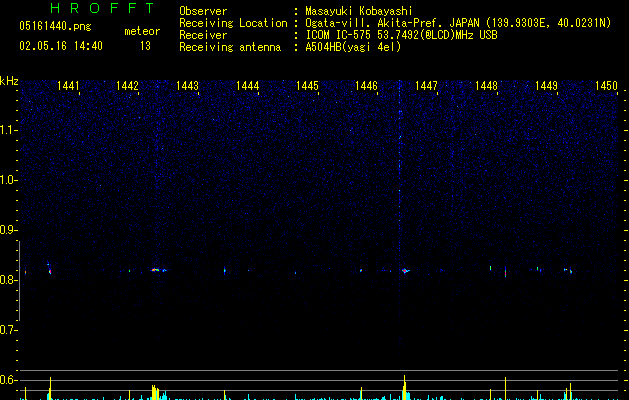Click the 1442 time axis label
Screen dimensions: 629x400
(x=127, y=86)
